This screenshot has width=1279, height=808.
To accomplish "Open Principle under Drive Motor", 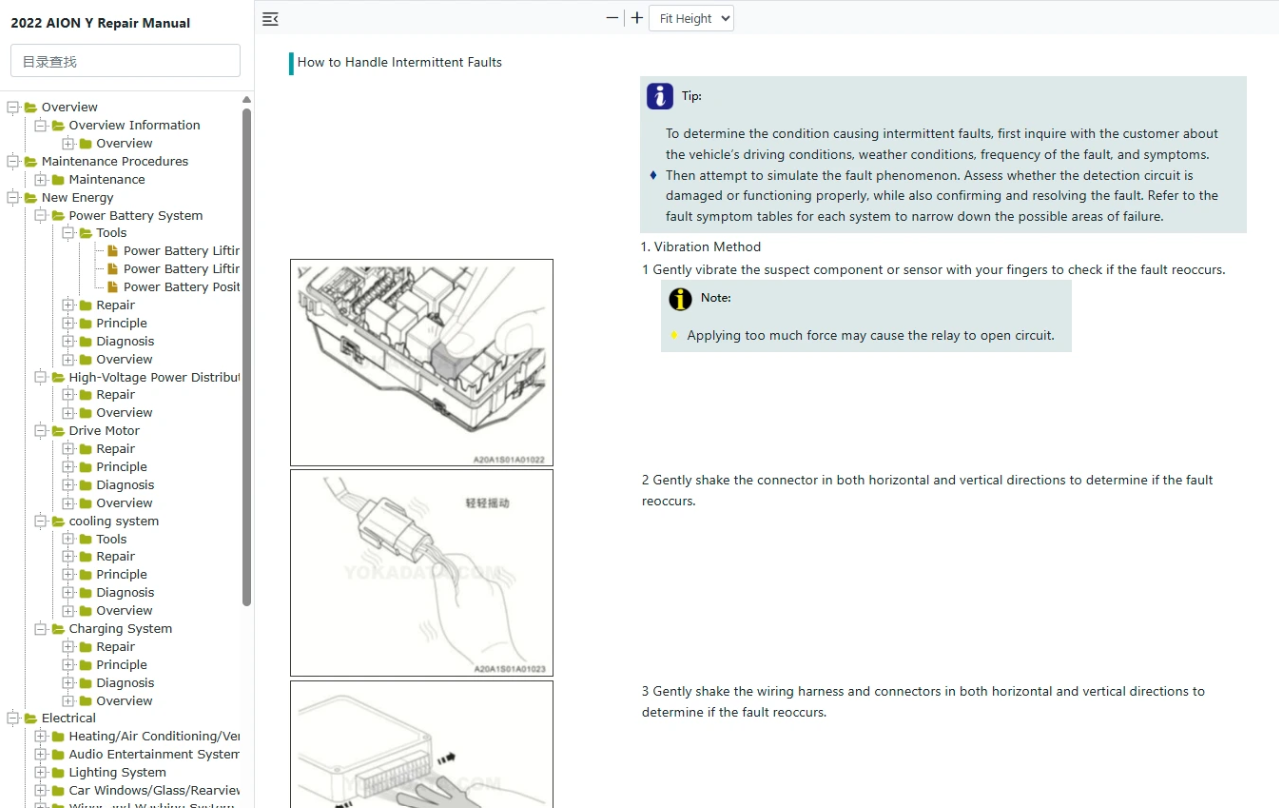I will 121,467.
